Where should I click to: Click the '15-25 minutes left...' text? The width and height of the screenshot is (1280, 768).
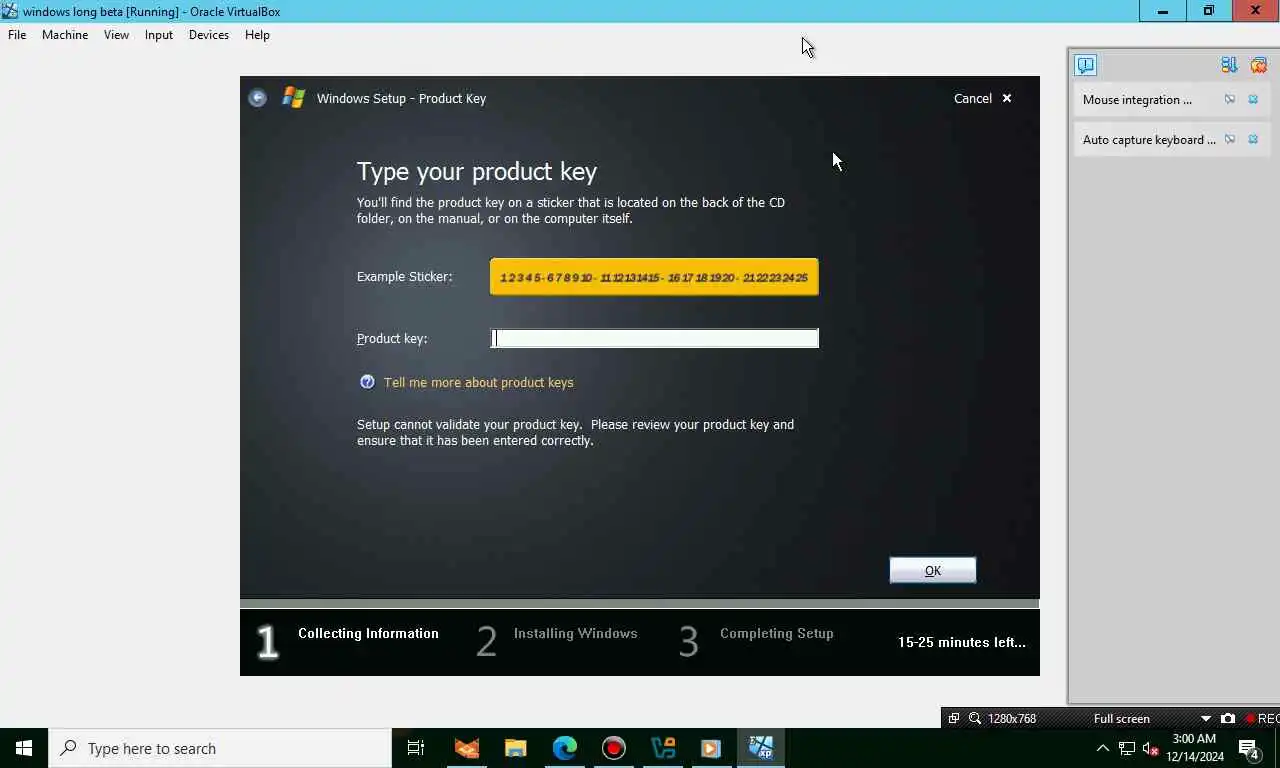tap(962, 642)
